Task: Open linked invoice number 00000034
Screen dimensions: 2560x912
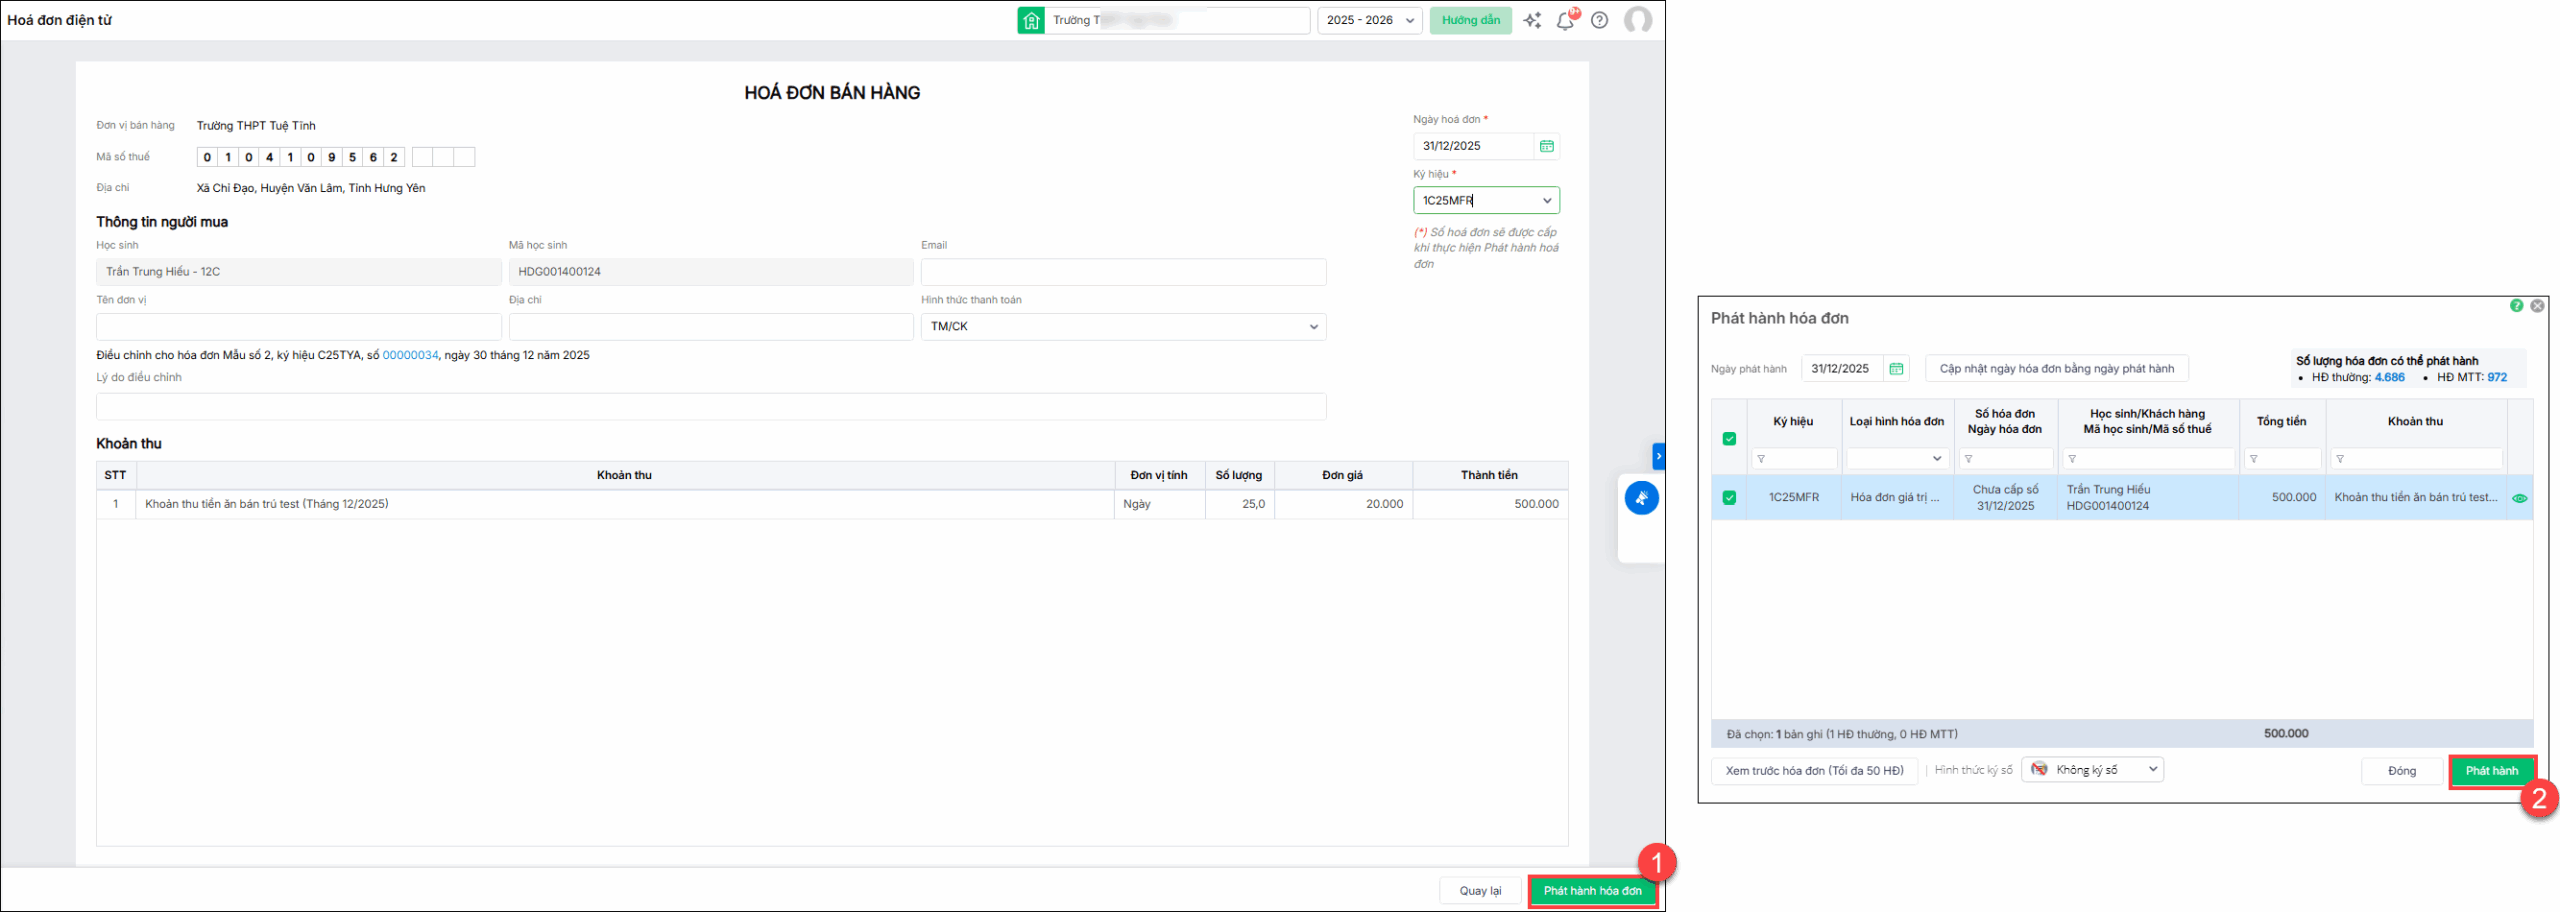Action: point(410,355)
